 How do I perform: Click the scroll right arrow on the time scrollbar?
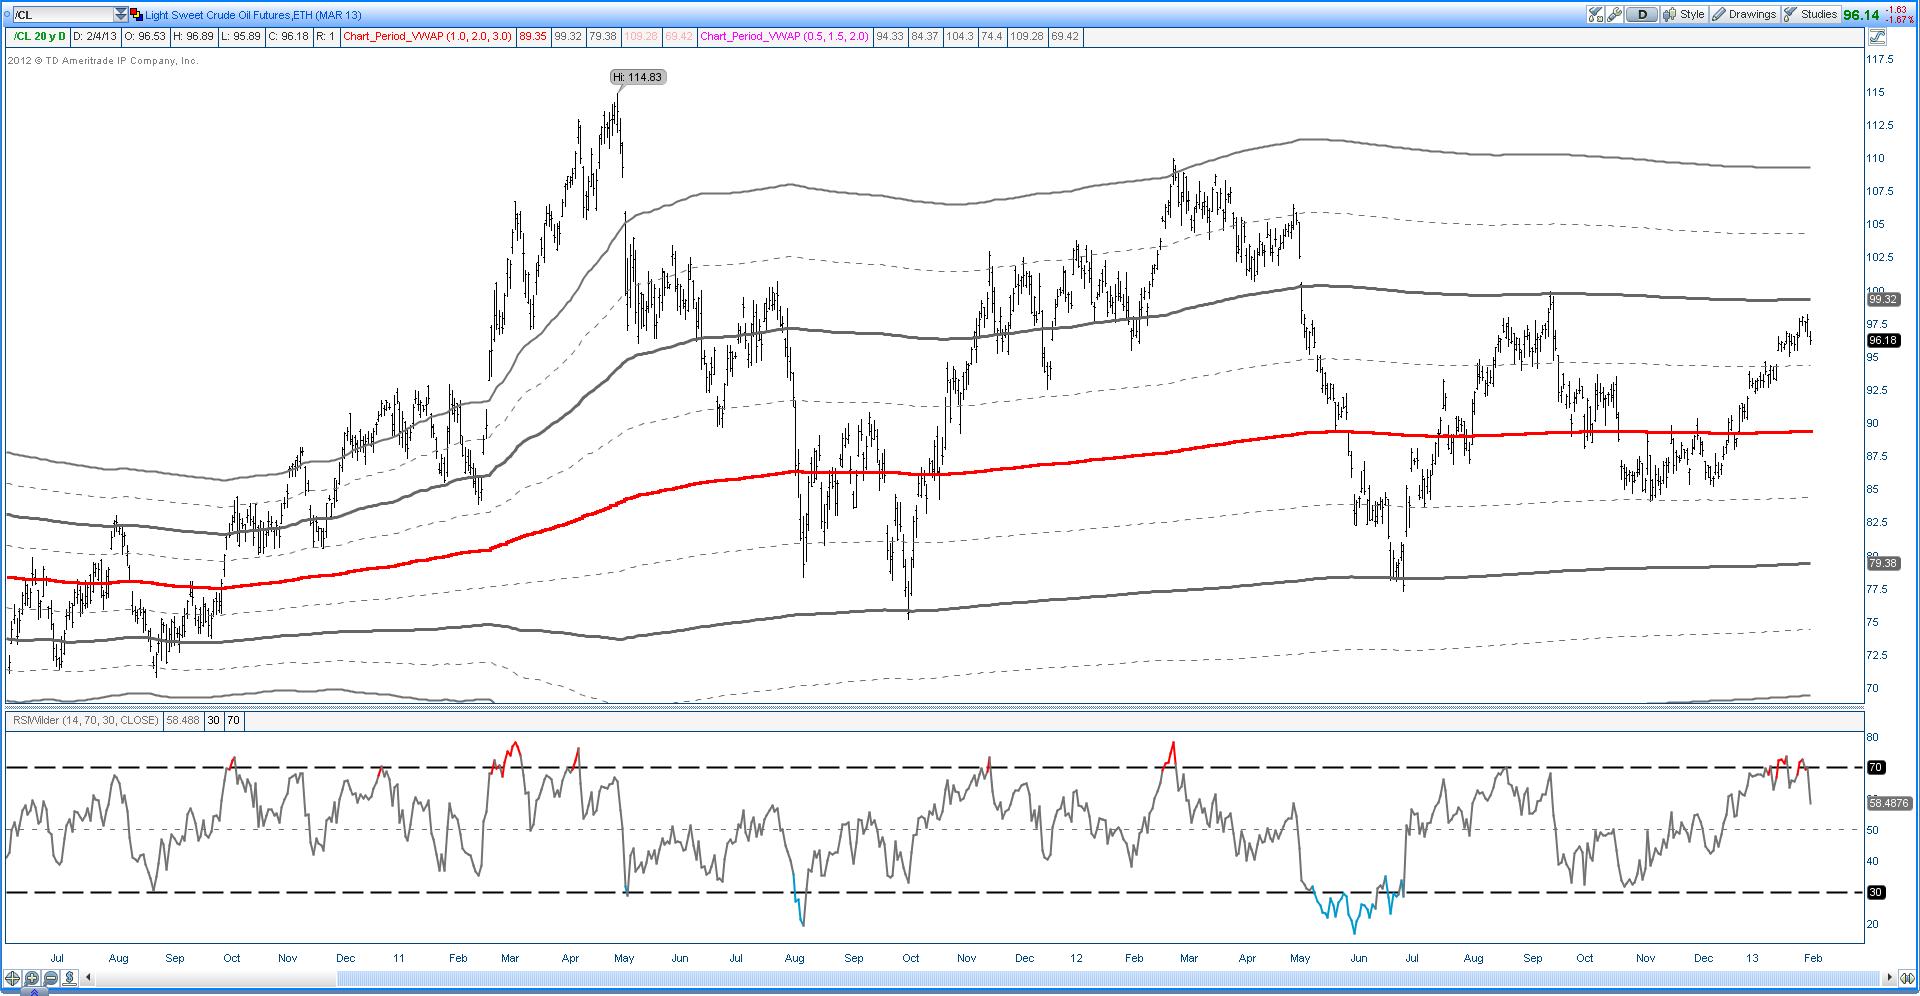(1889, 978)
